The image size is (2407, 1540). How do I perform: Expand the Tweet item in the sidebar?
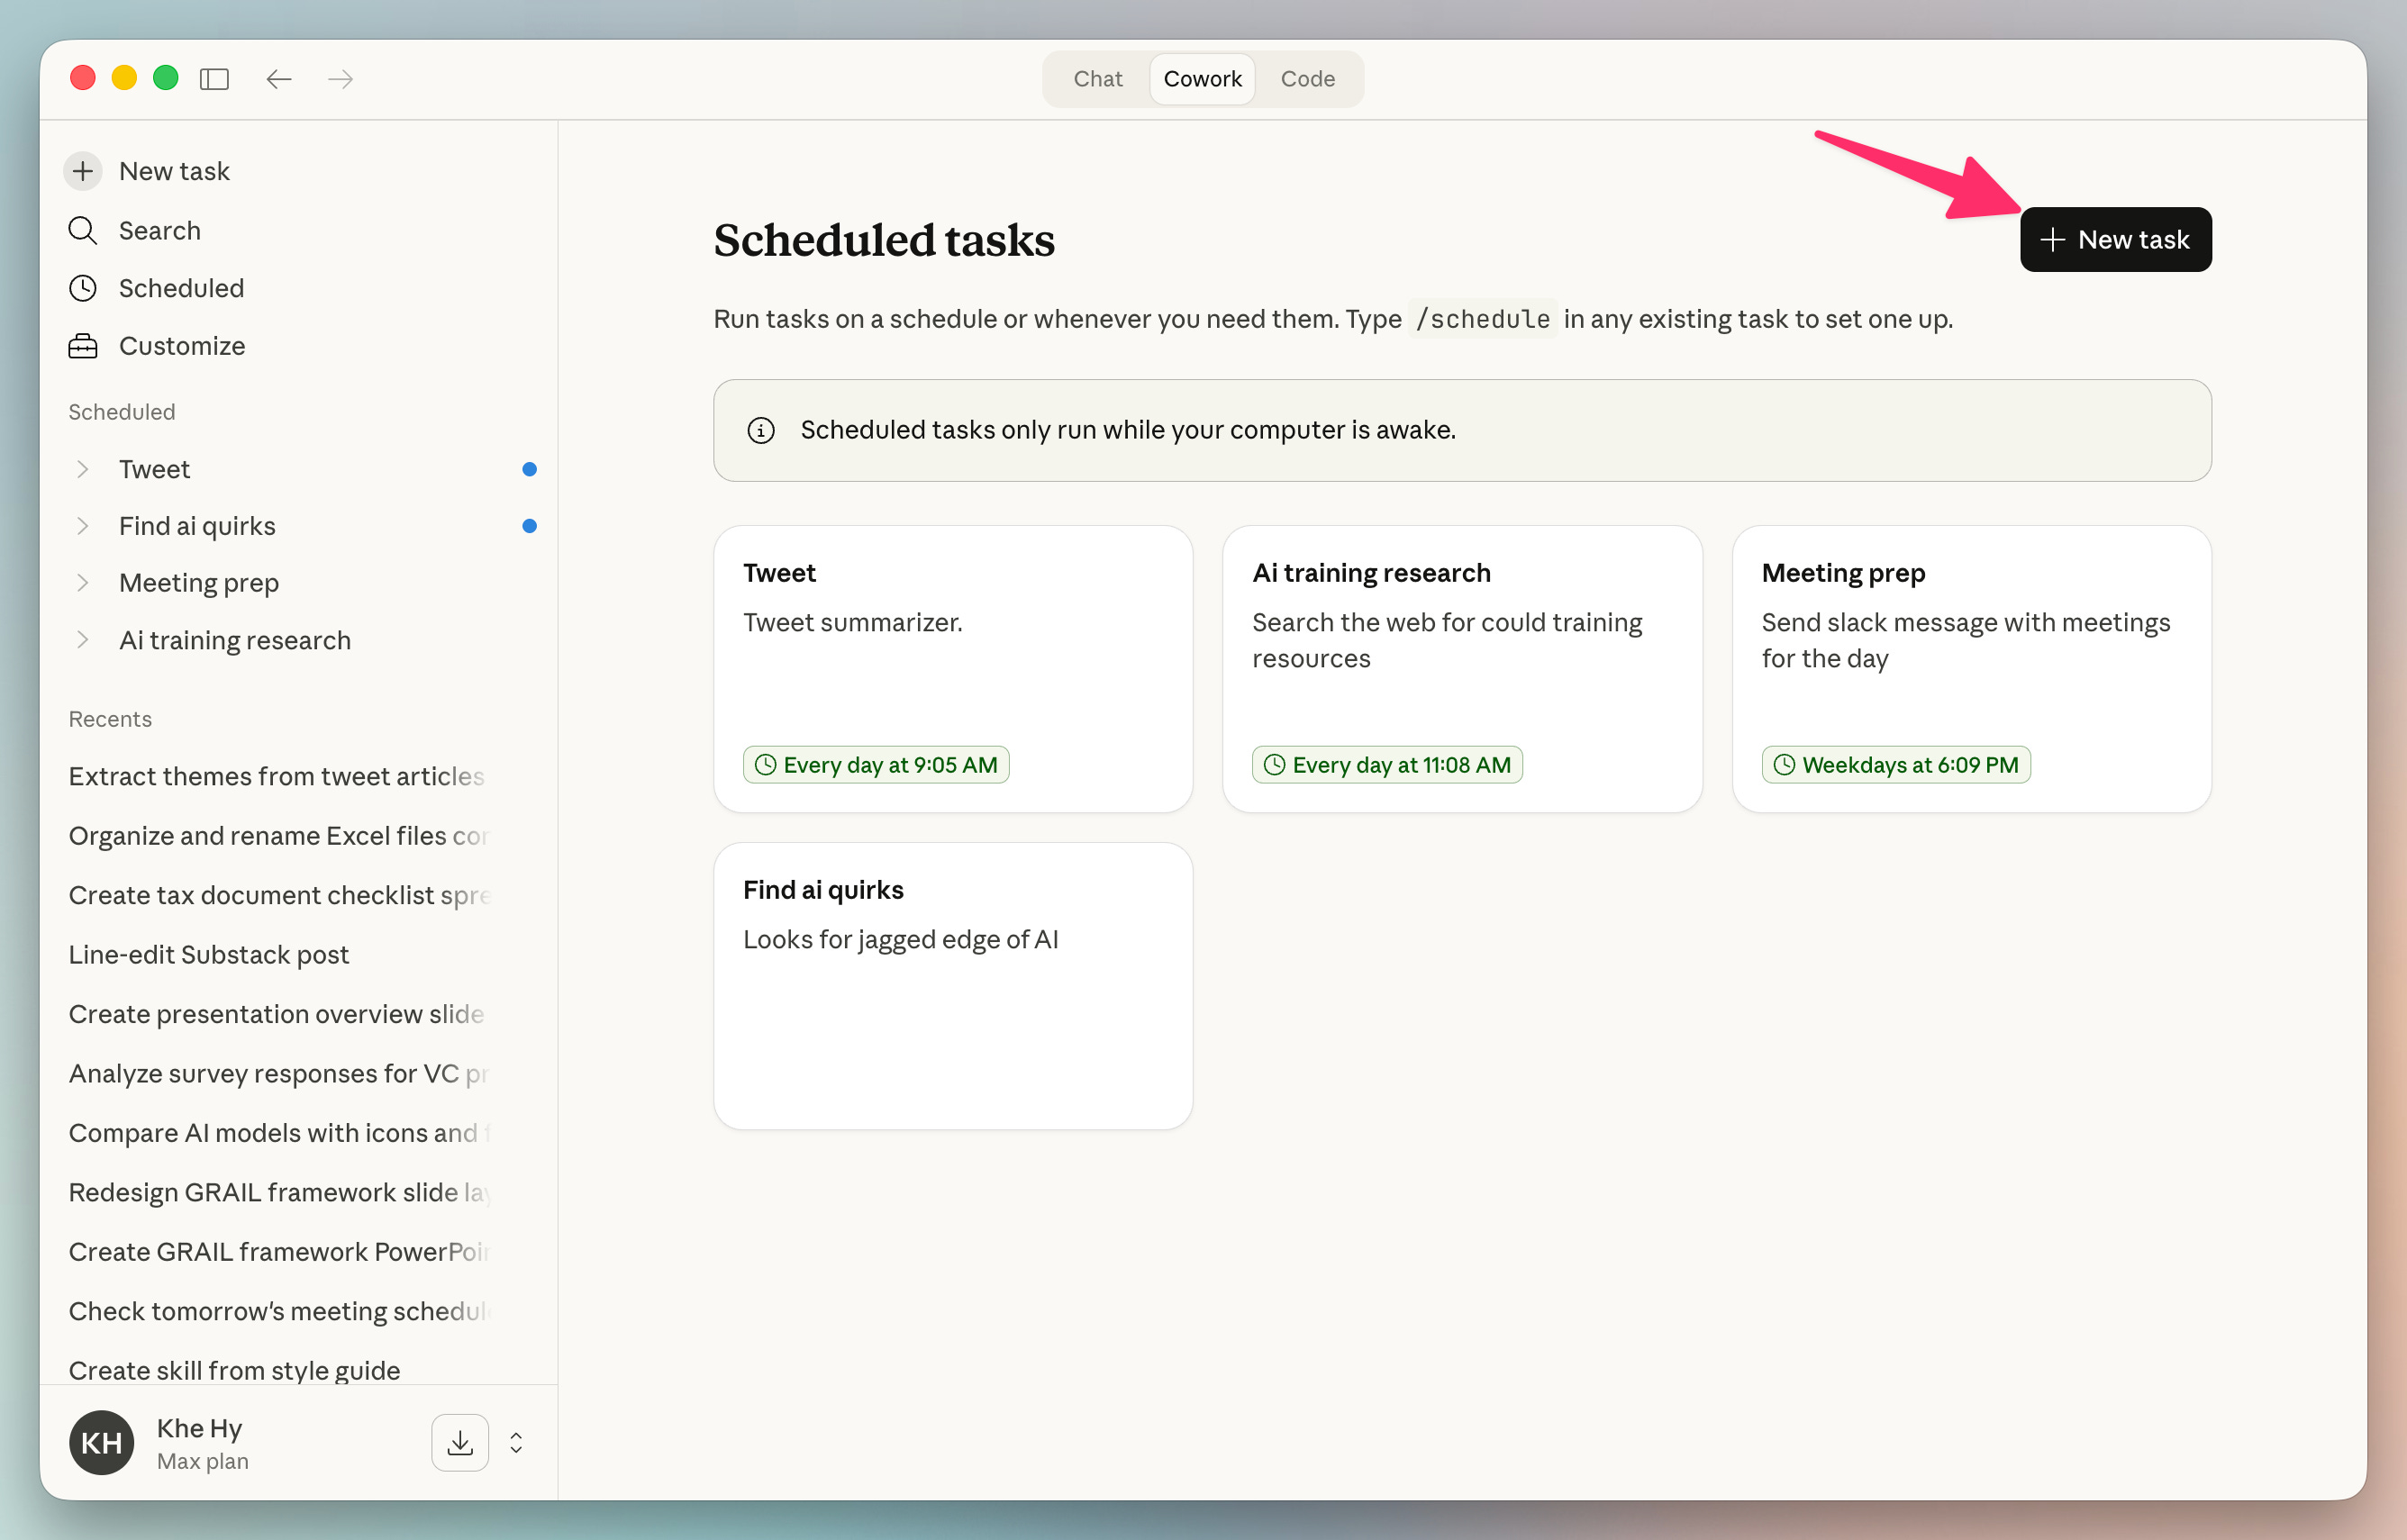83,469
